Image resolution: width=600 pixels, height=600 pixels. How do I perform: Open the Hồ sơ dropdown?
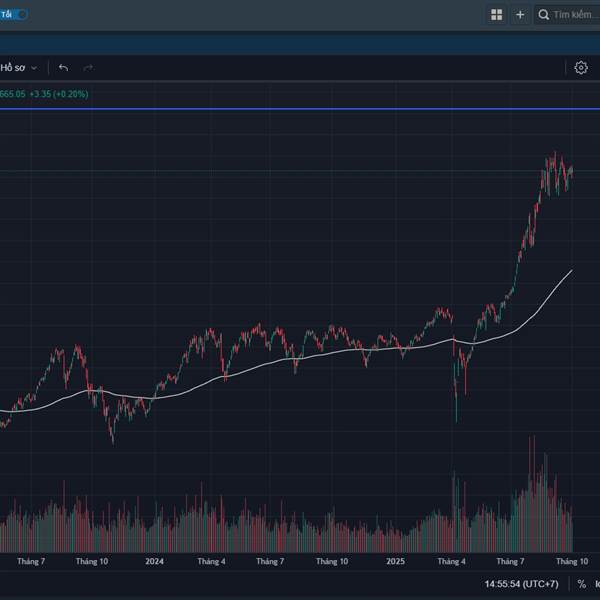click(x=19, y=68)
